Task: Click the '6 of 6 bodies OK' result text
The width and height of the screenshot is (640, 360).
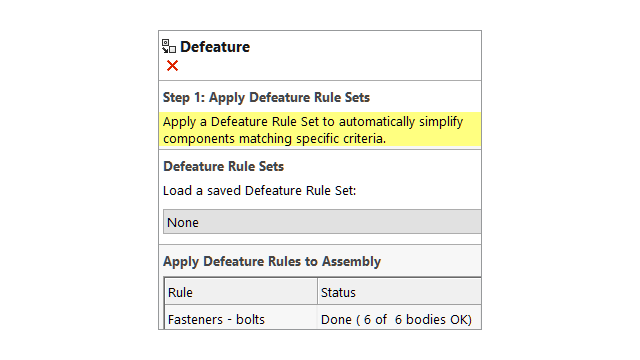Action: click(413, 319)
